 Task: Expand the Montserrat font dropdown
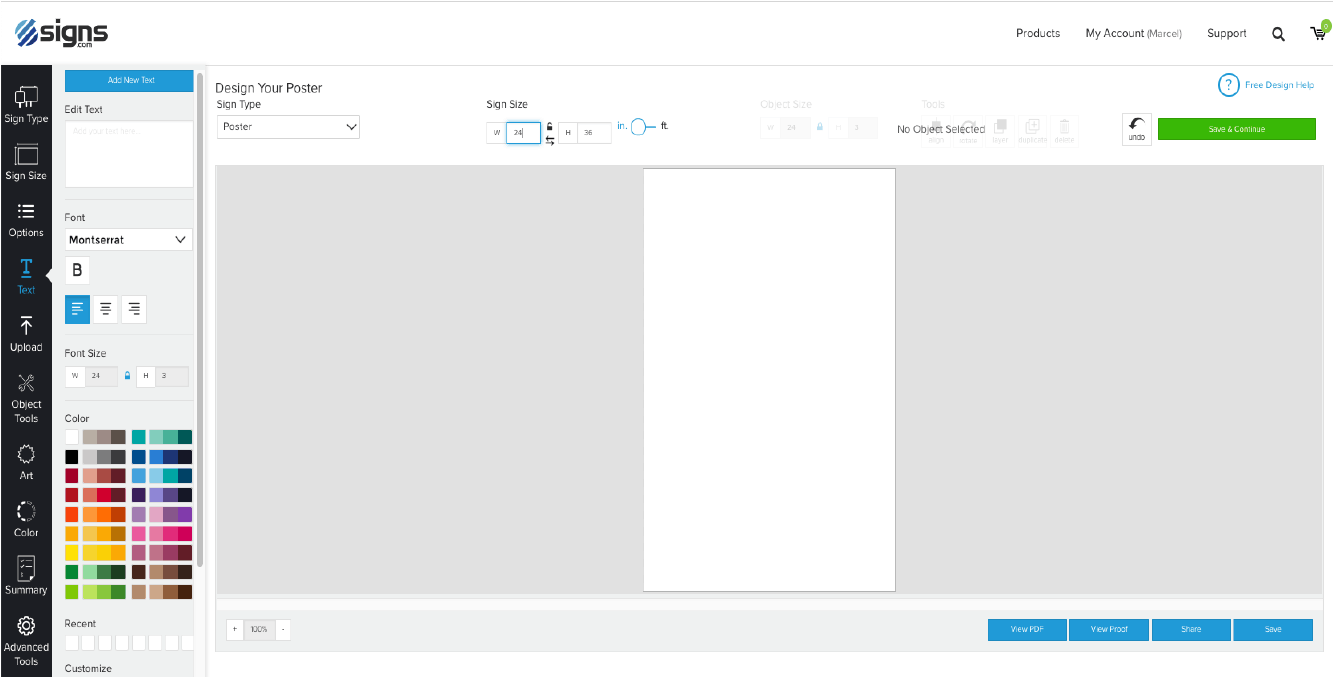(129, 240)
